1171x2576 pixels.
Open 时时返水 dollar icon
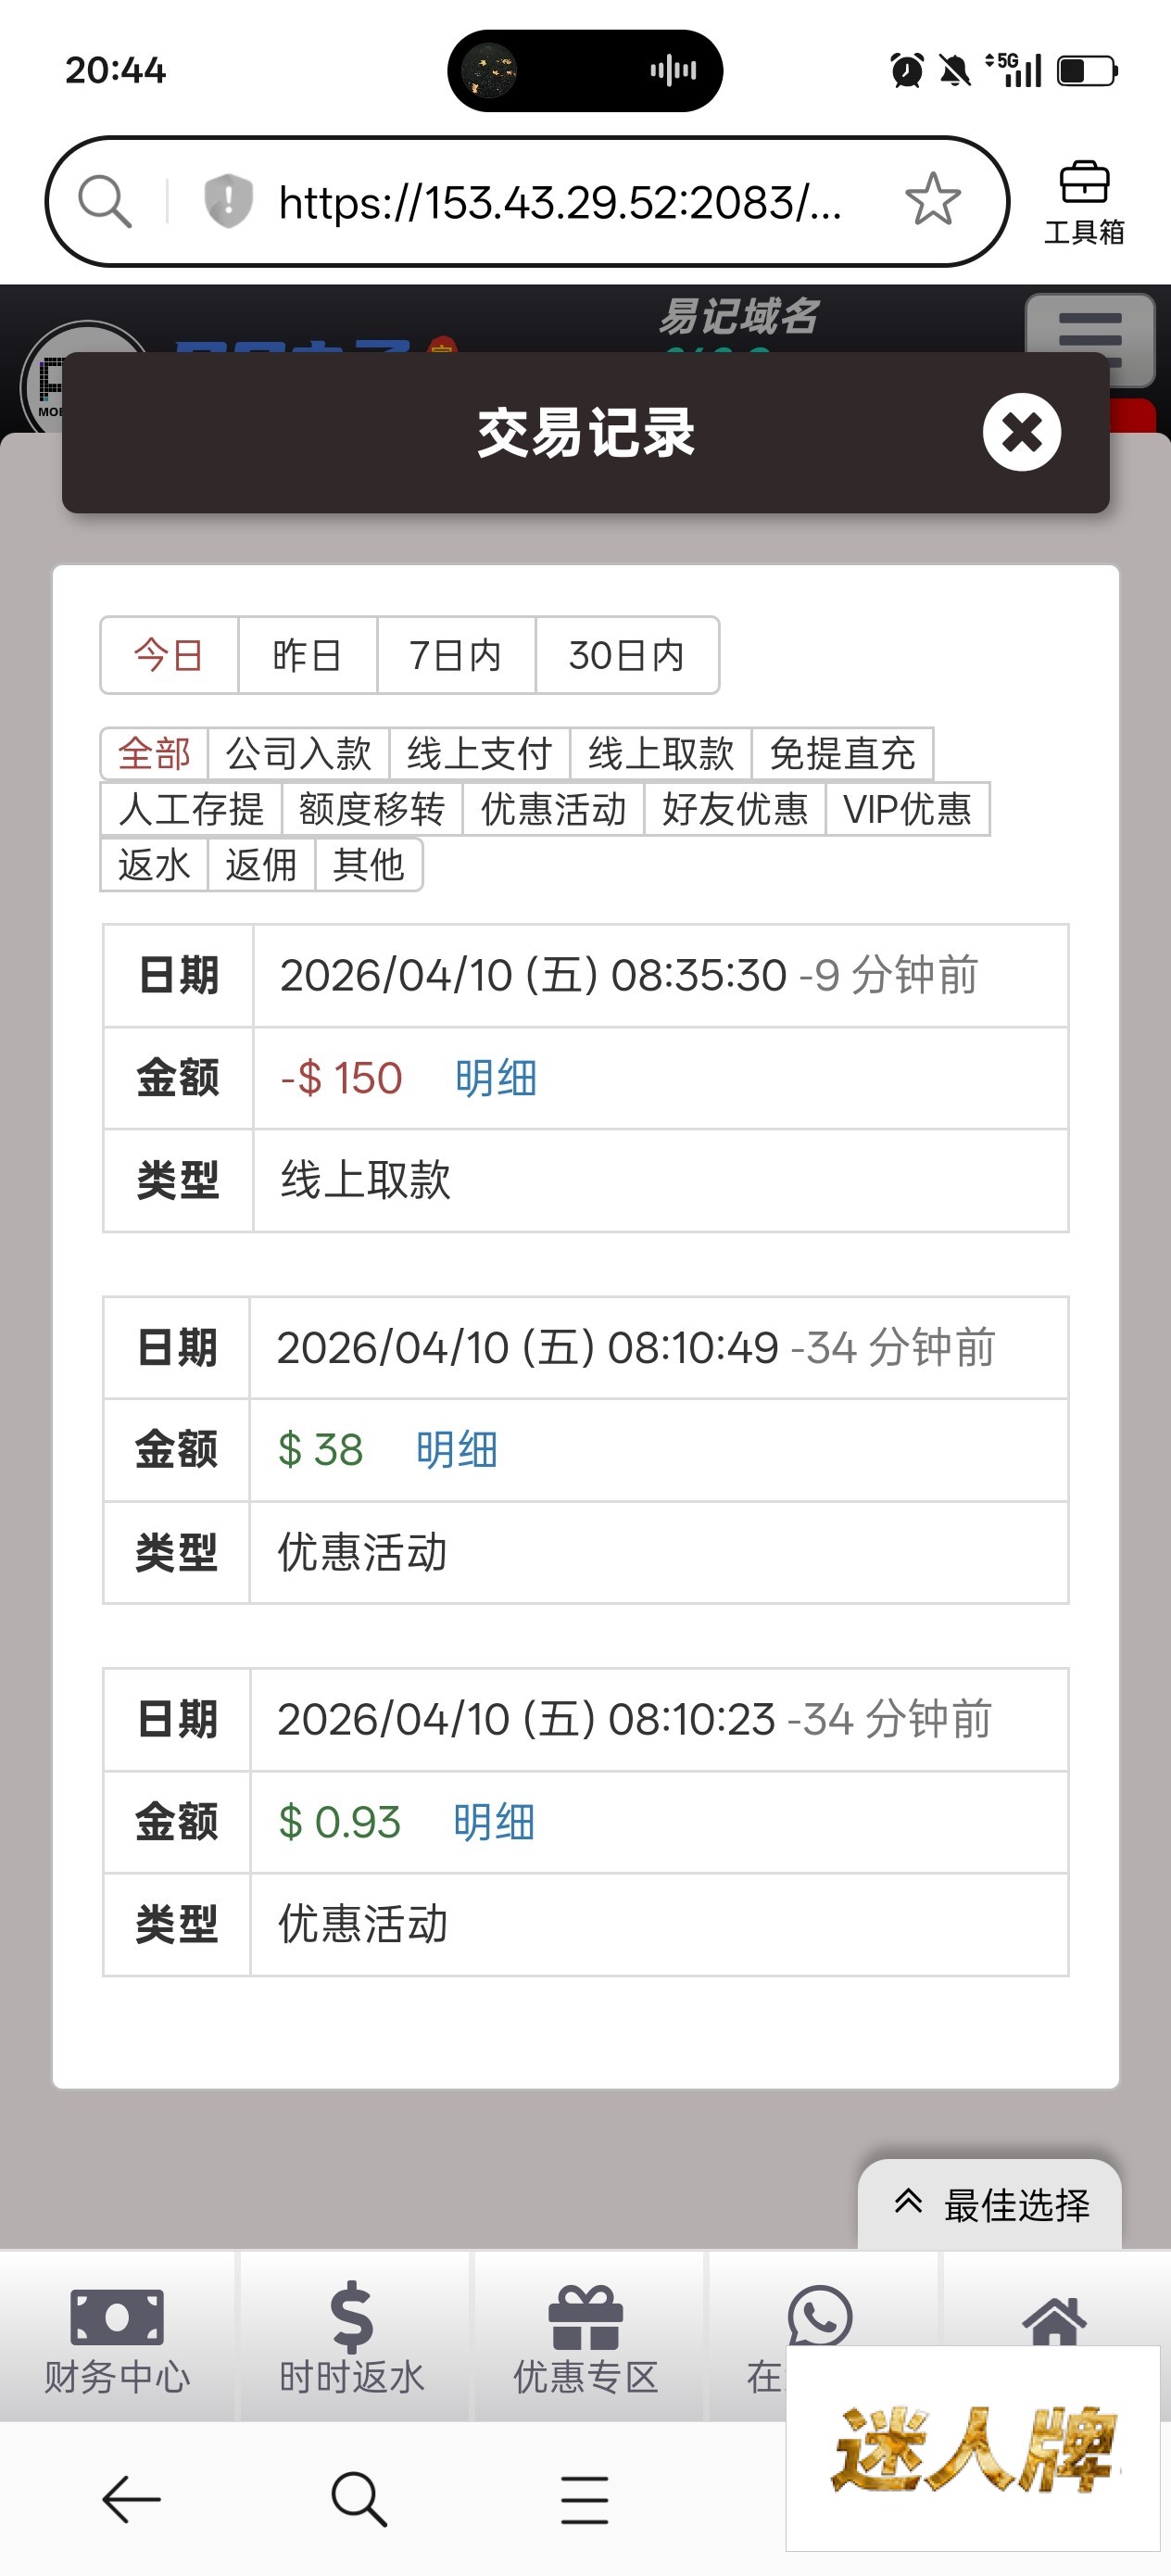pos(352,2336)
